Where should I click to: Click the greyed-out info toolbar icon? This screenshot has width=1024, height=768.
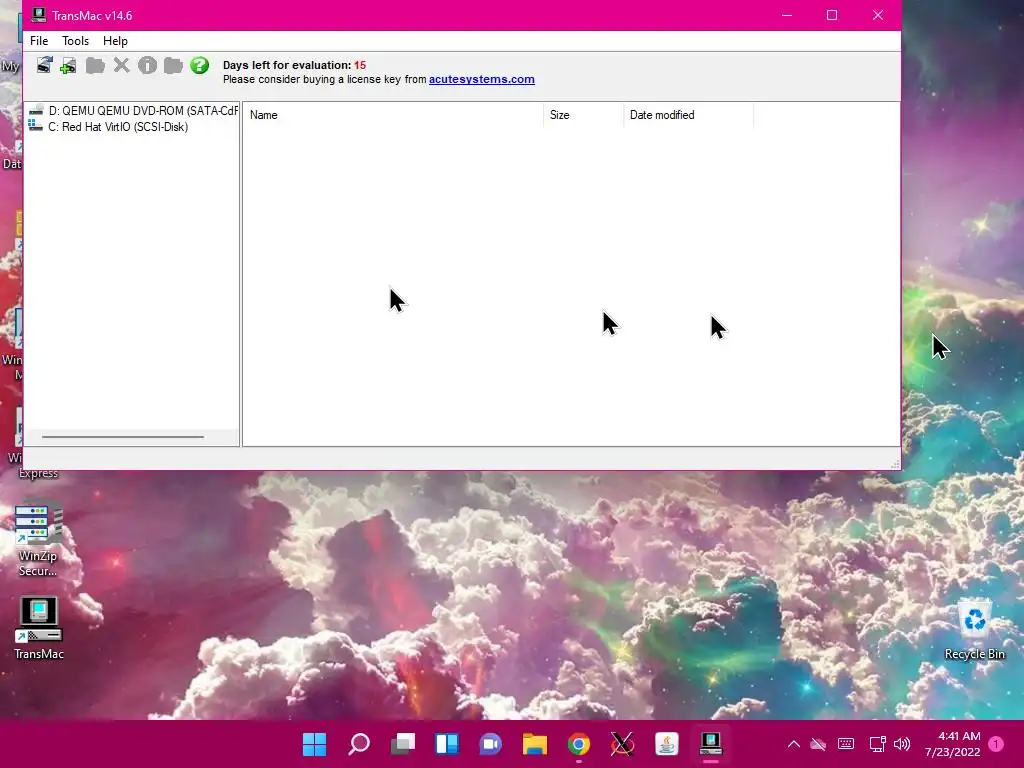tap(148, 65)
